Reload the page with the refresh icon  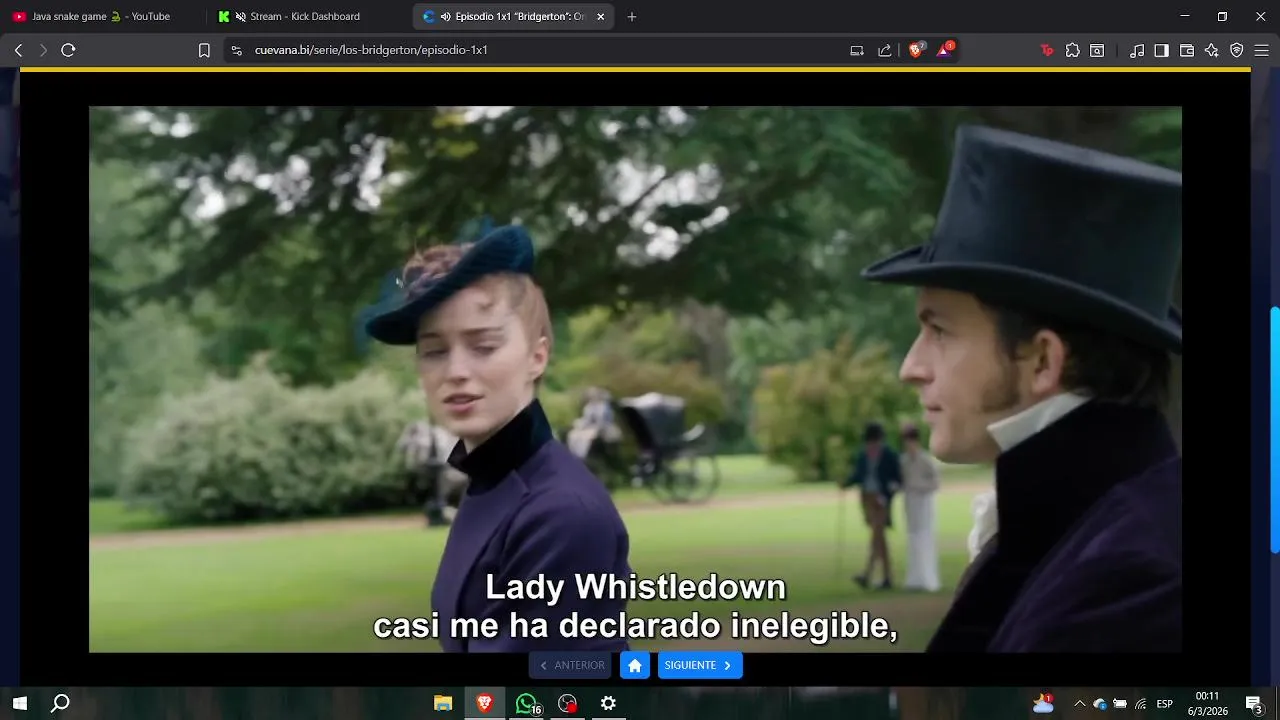point(68,50)
